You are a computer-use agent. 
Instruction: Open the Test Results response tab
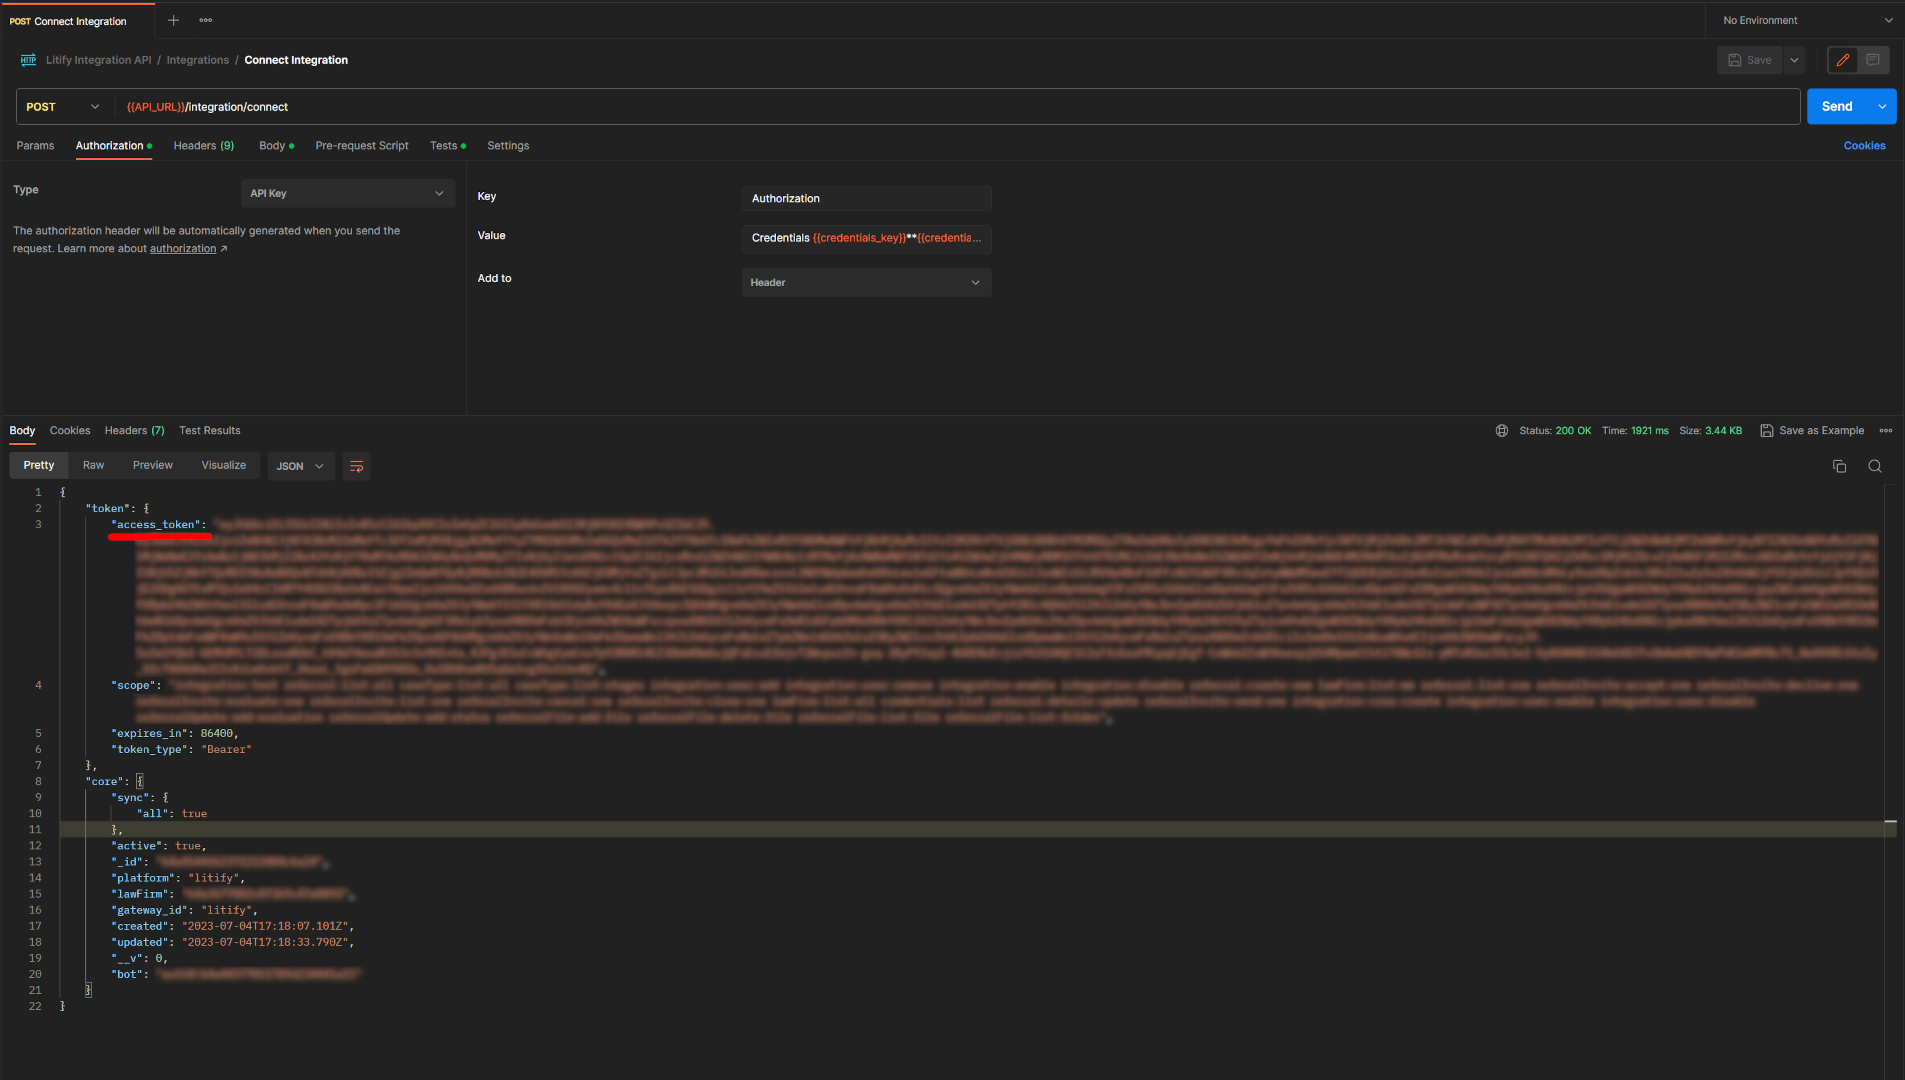click(x=209, y=431)
